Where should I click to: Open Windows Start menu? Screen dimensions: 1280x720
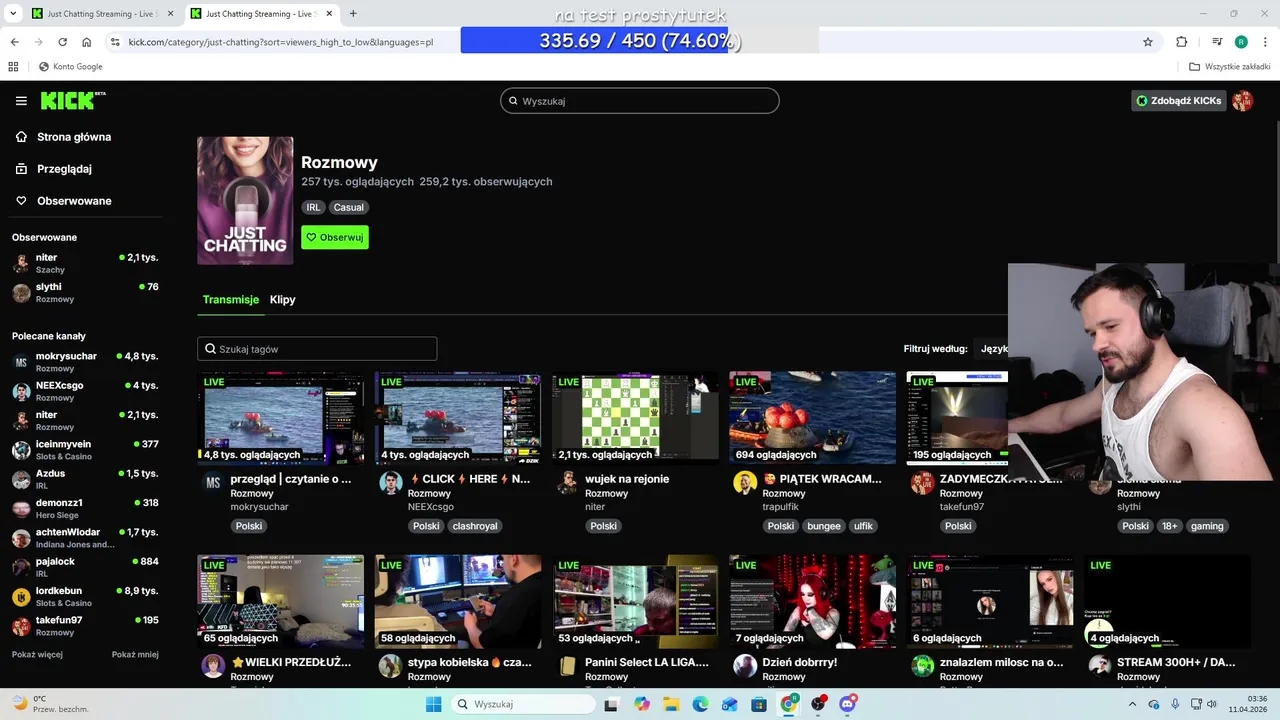tap(433, 704)
